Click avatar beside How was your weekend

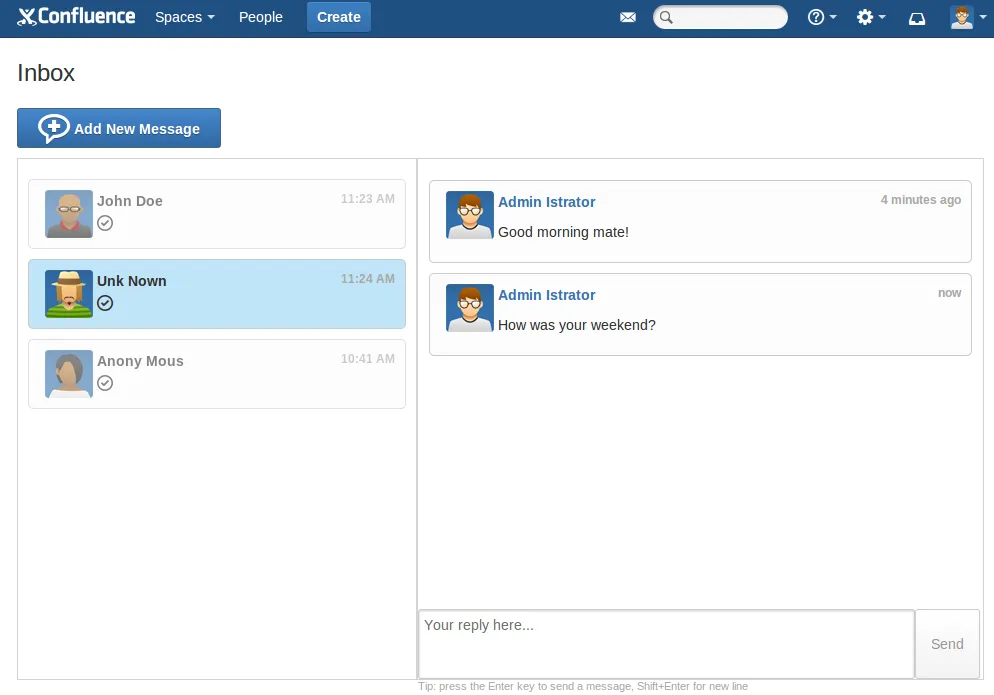[x=470, y=308]
